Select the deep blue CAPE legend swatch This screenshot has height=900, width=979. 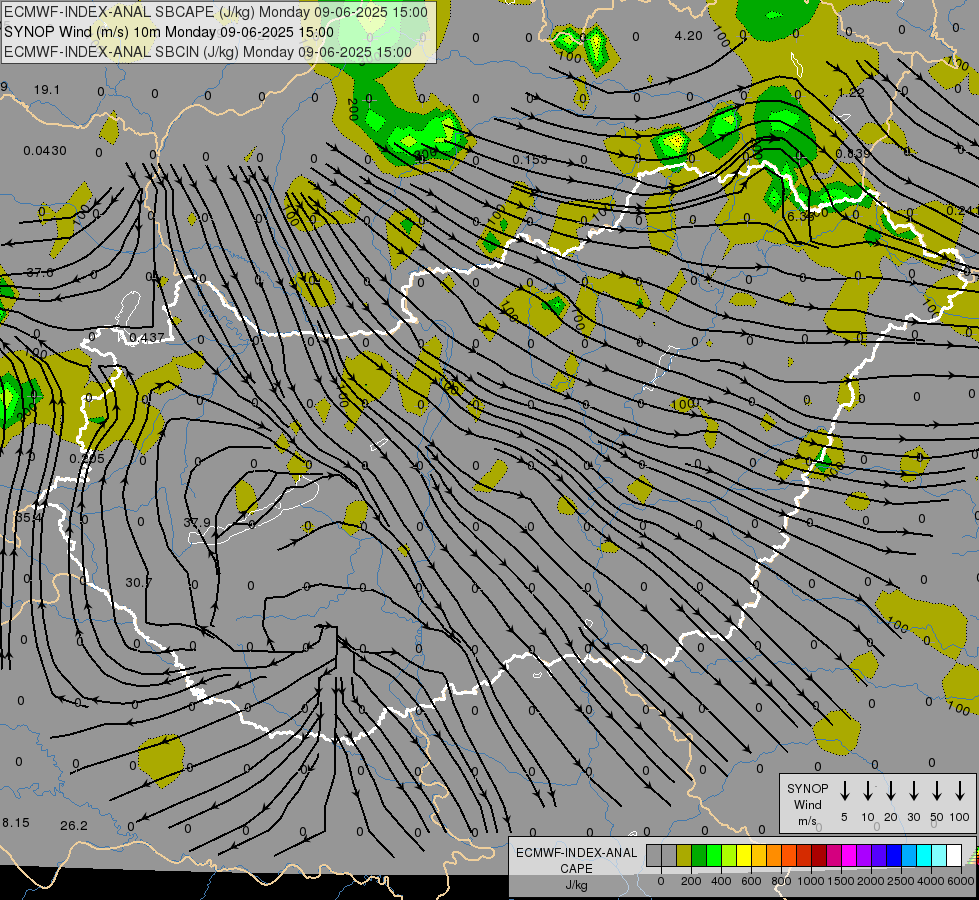pyautogui.click(x=893, y=856)
